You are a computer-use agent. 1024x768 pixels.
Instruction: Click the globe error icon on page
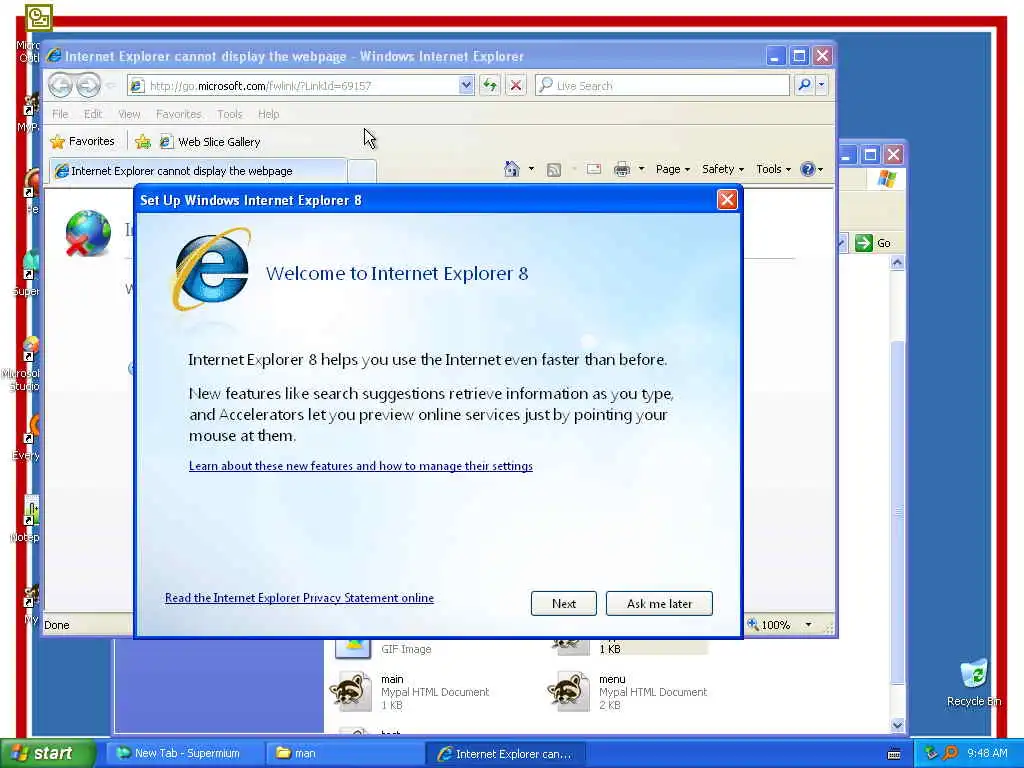pyautogui.click(x=88, y=232)
